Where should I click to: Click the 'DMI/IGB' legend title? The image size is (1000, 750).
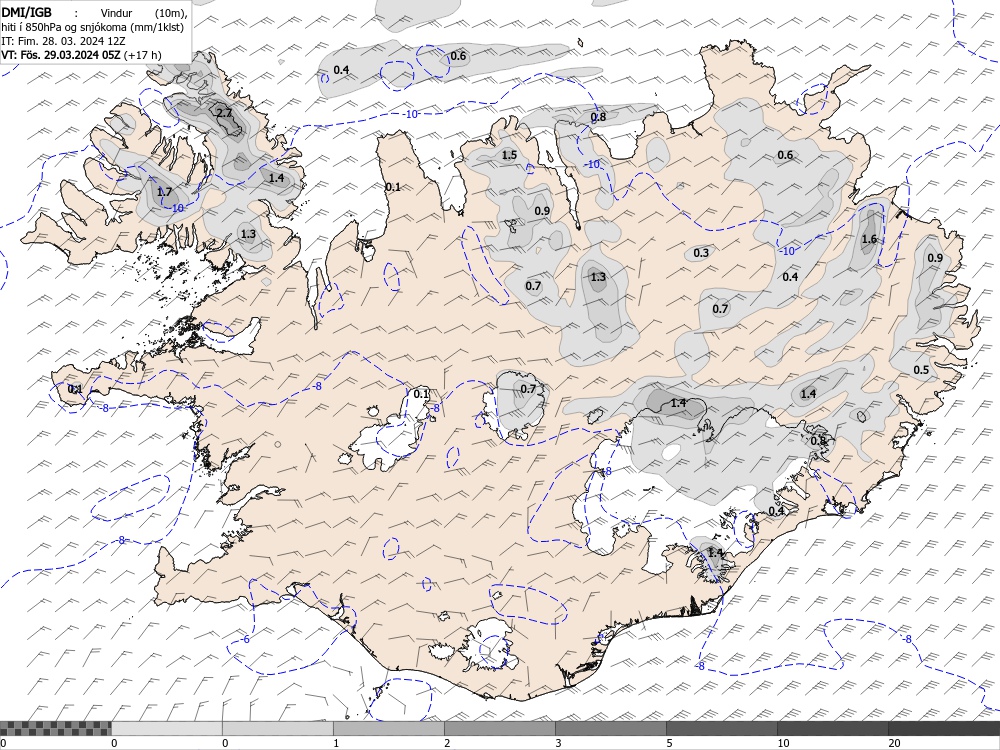point(27,11)
